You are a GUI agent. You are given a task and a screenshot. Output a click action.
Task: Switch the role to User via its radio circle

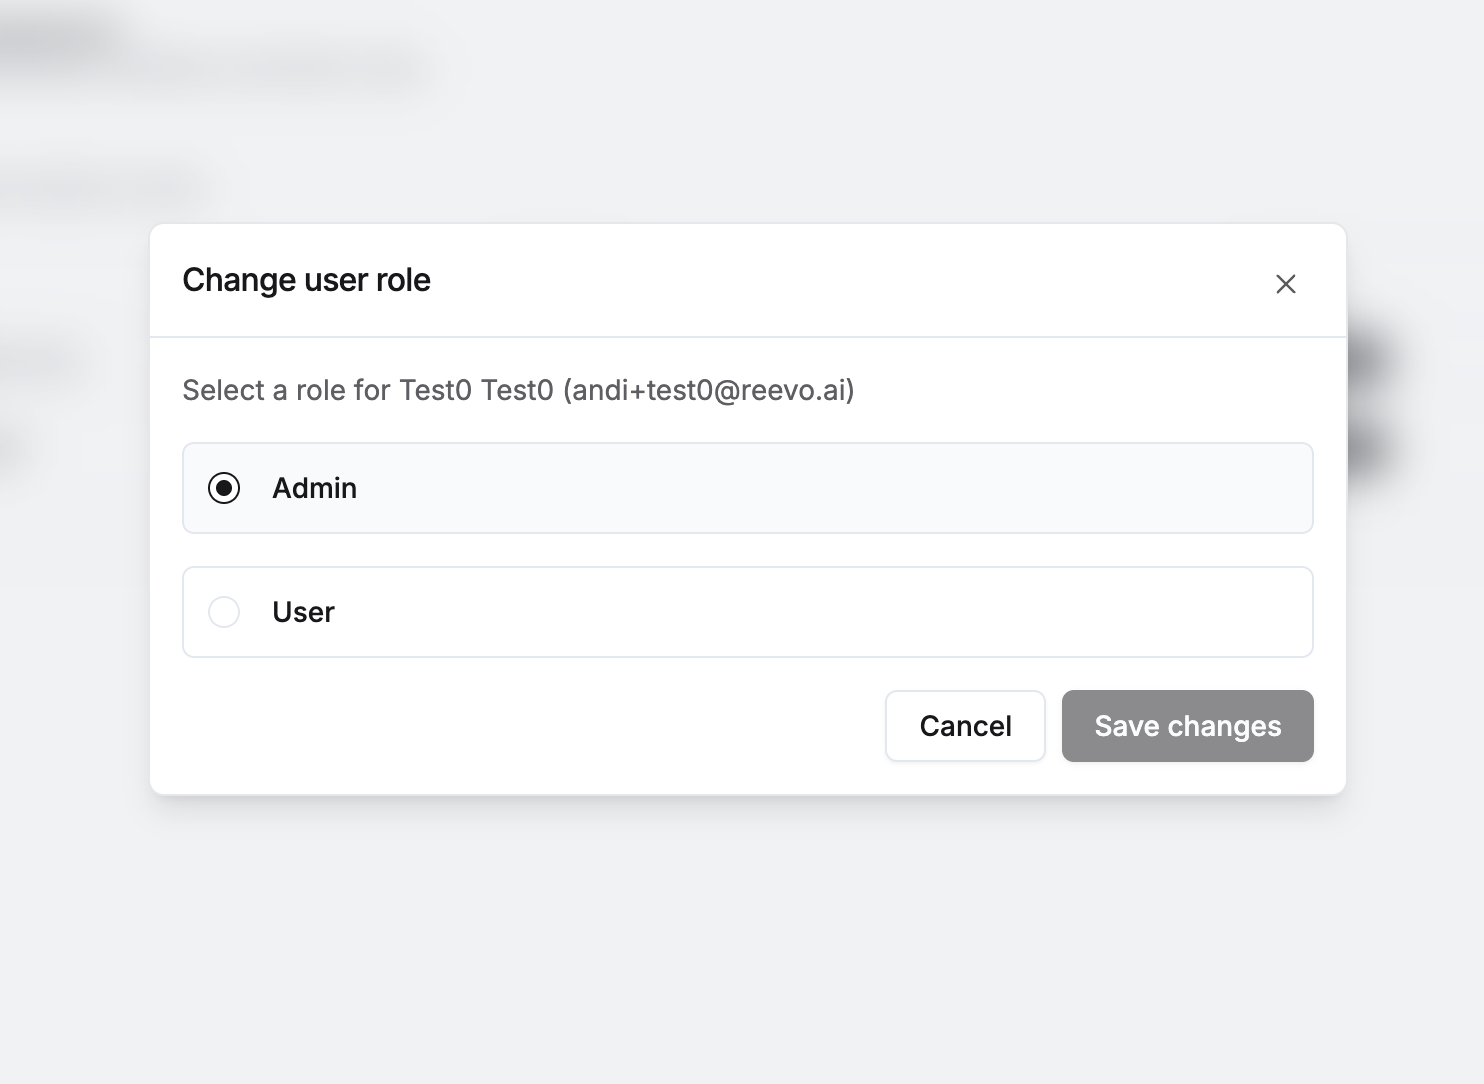click(x=224, y=612)
